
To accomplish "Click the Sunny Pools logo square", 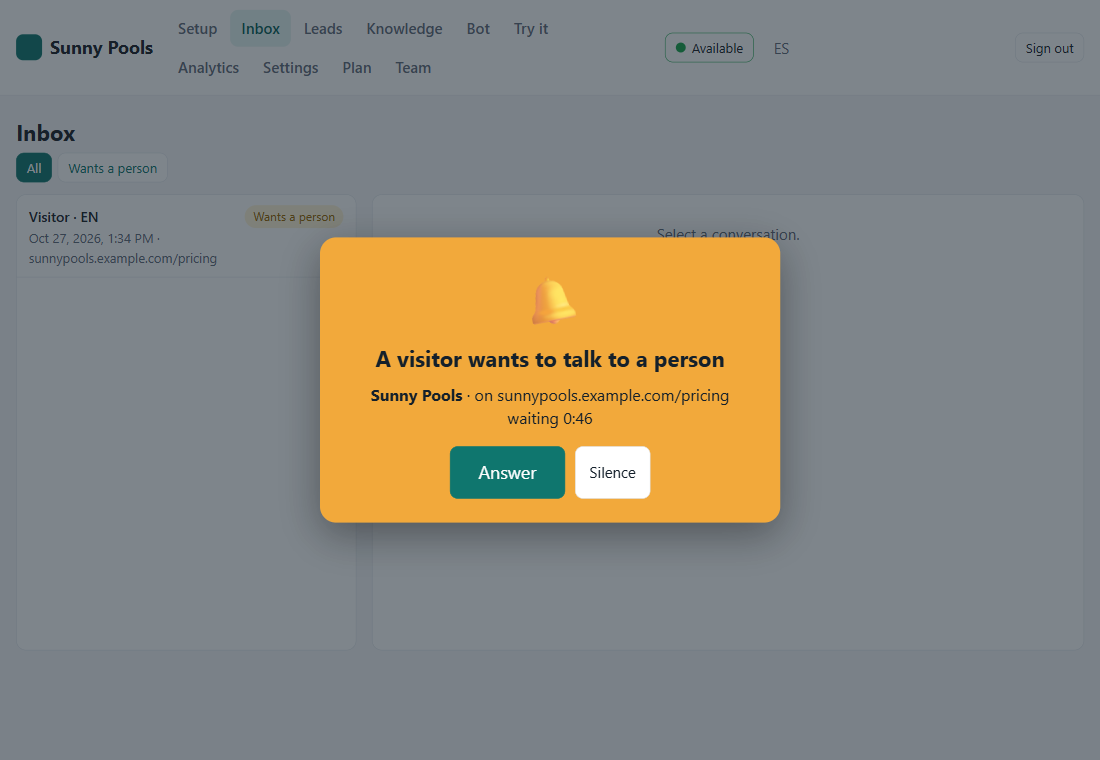I will tap(29, 48).
